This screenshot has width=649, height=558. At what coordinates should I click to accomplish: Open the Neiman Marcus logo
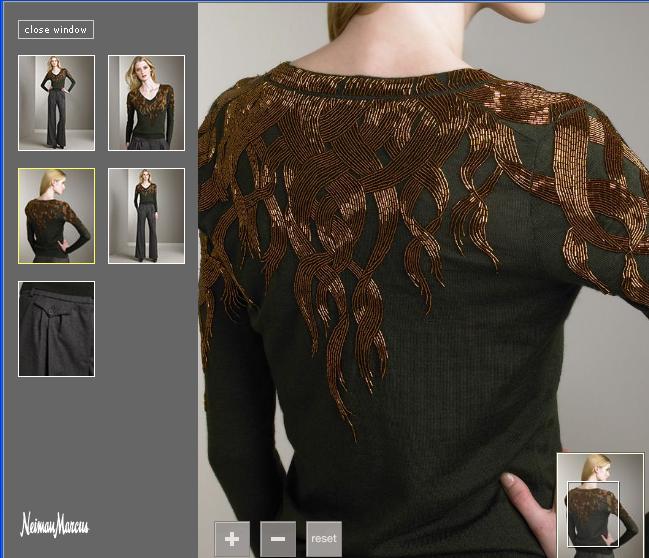[55, 524]
